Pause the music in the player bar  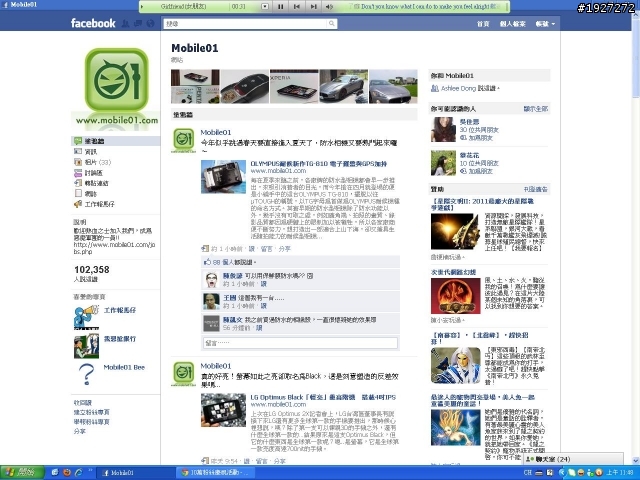[280, 7]
